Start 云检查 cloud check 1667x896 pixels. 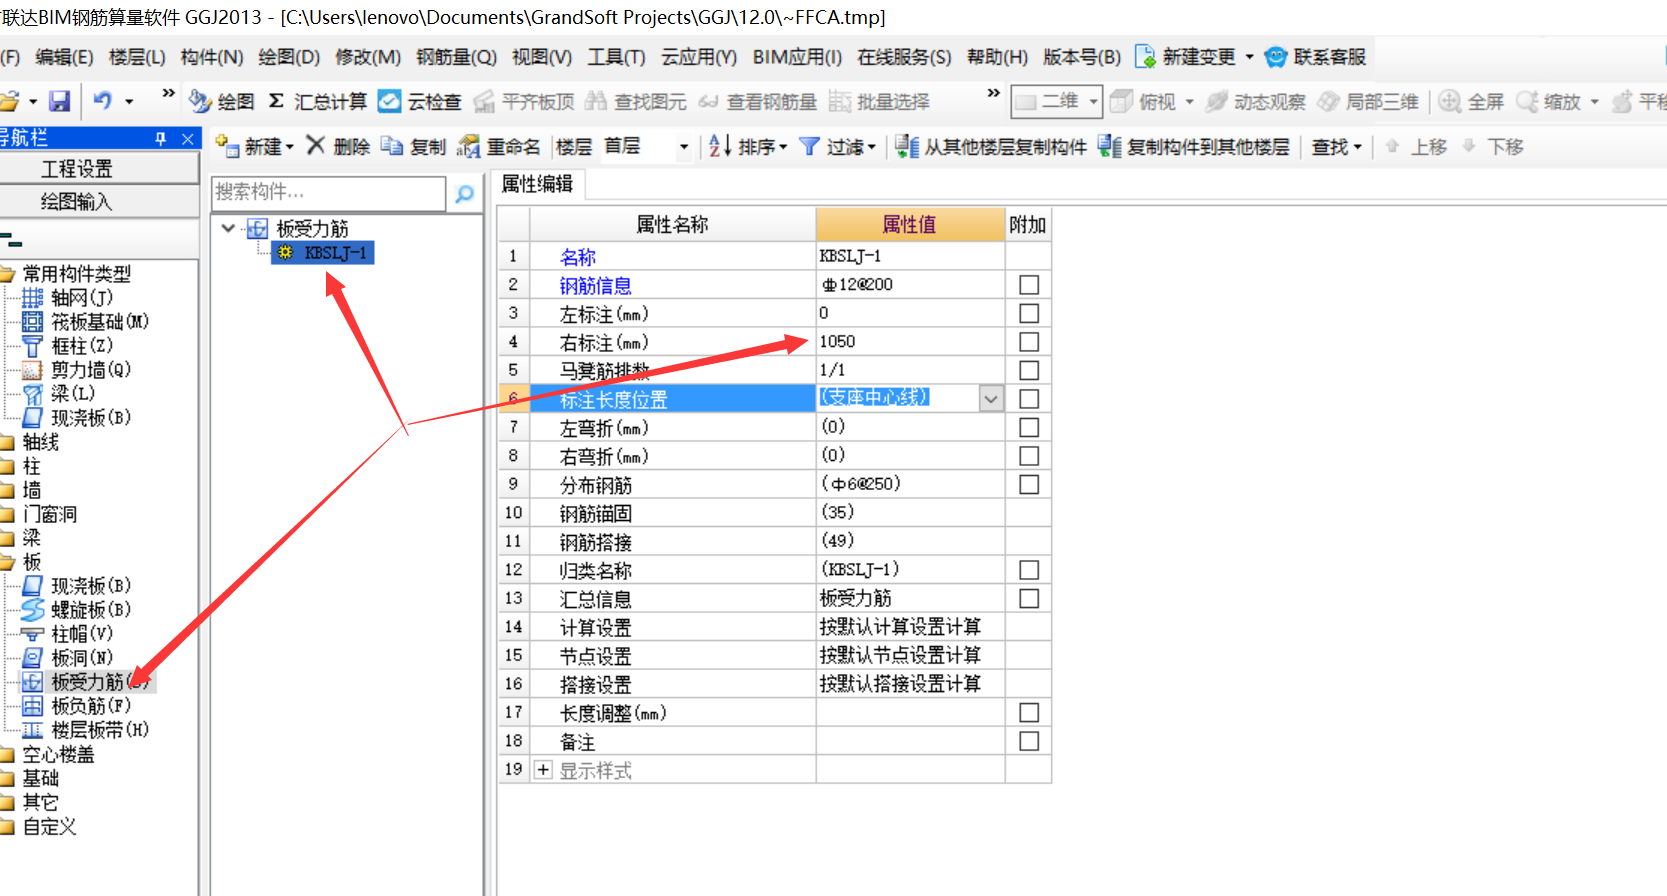click(420, 101)
